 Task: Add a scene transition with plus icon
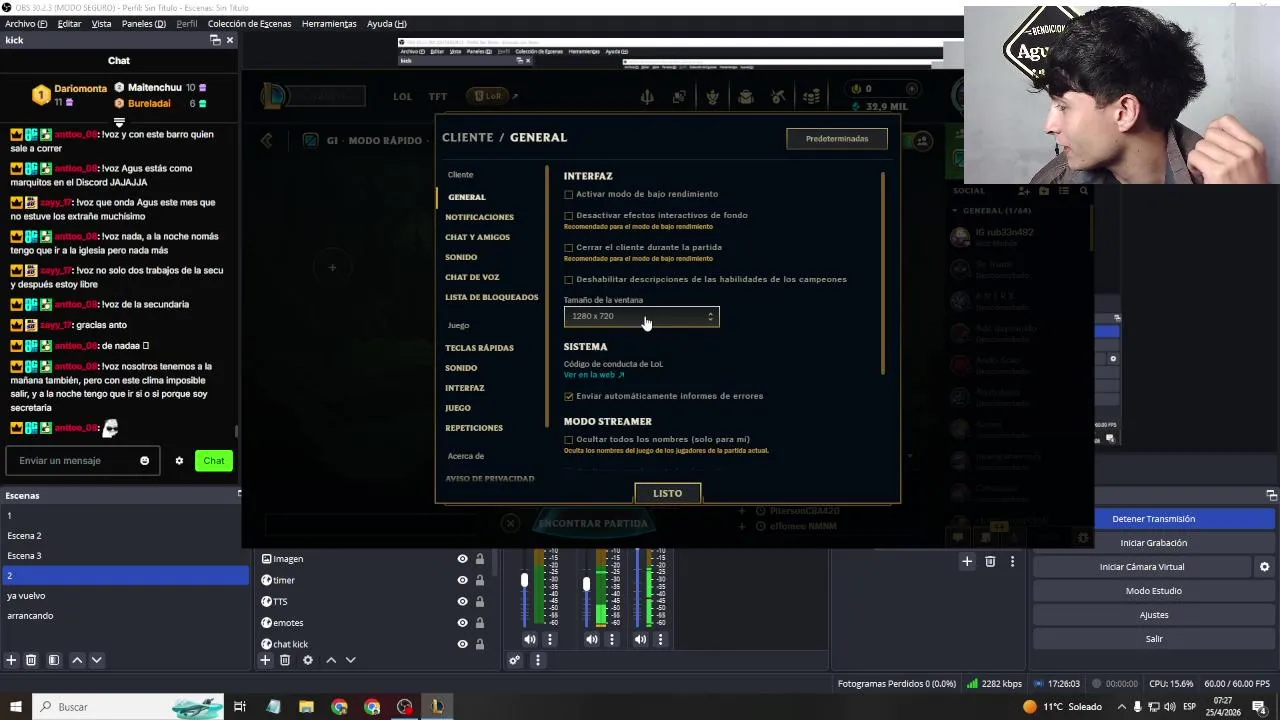[967, 562]
